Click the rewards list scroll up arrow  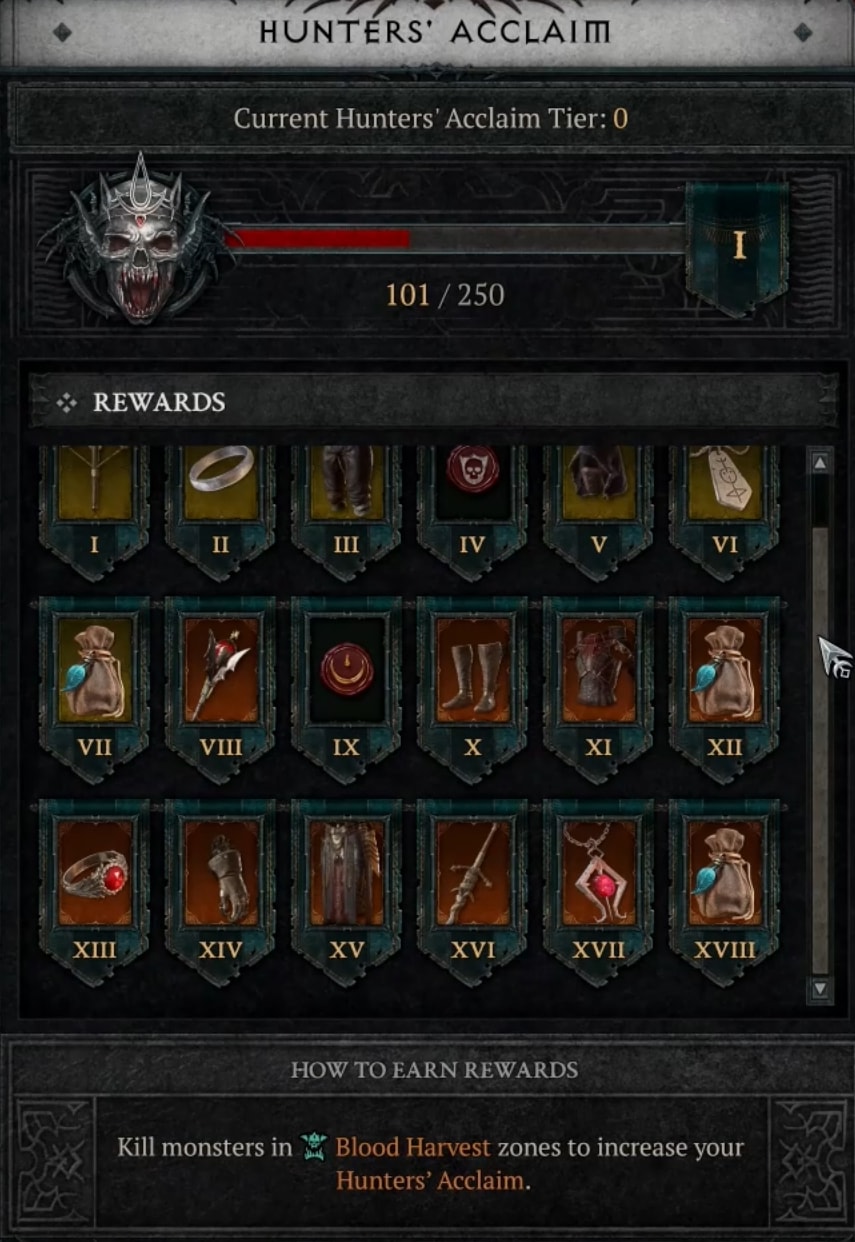(x=820, y=462)
